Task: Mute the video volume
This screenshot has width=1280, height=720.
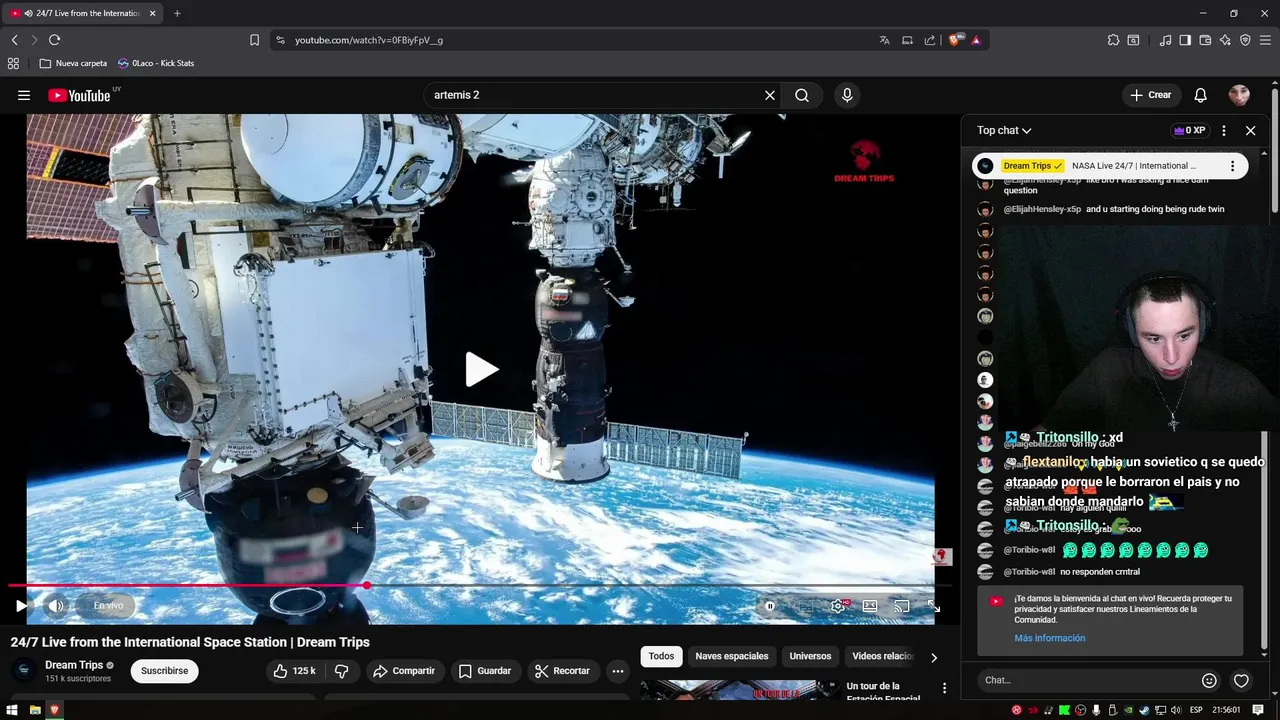Action: click(56, 605)
